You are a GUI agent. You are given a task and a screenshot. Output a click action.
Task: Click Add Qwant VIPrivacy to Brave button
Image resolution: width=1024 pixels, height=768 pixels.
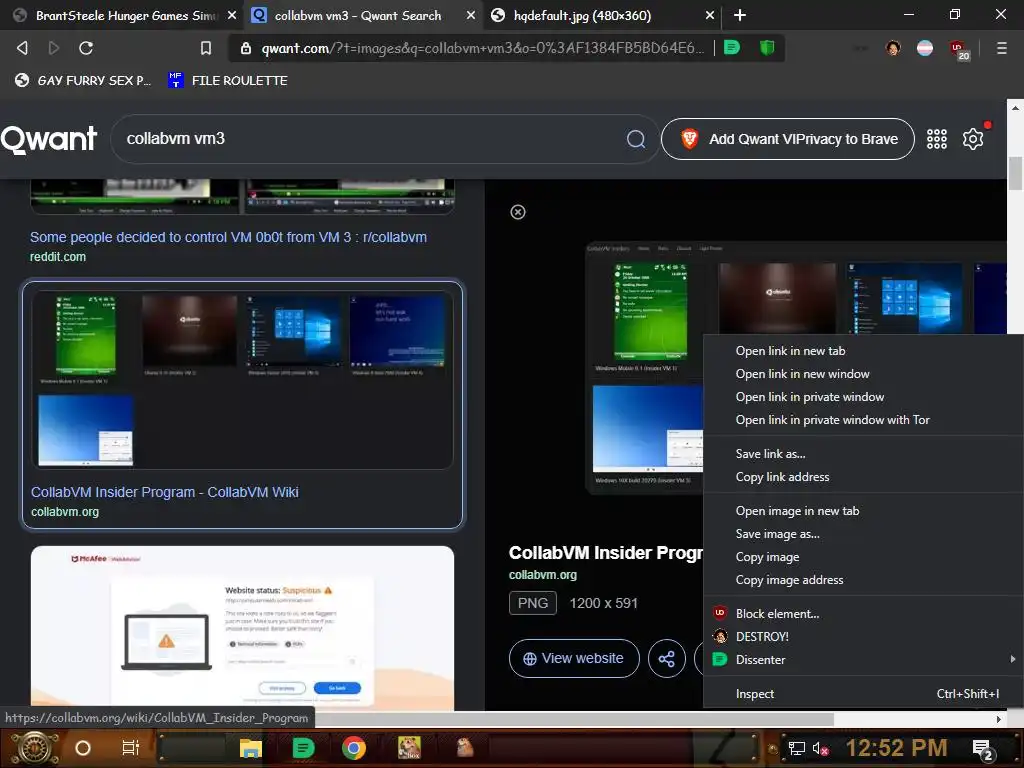point(788,139)
